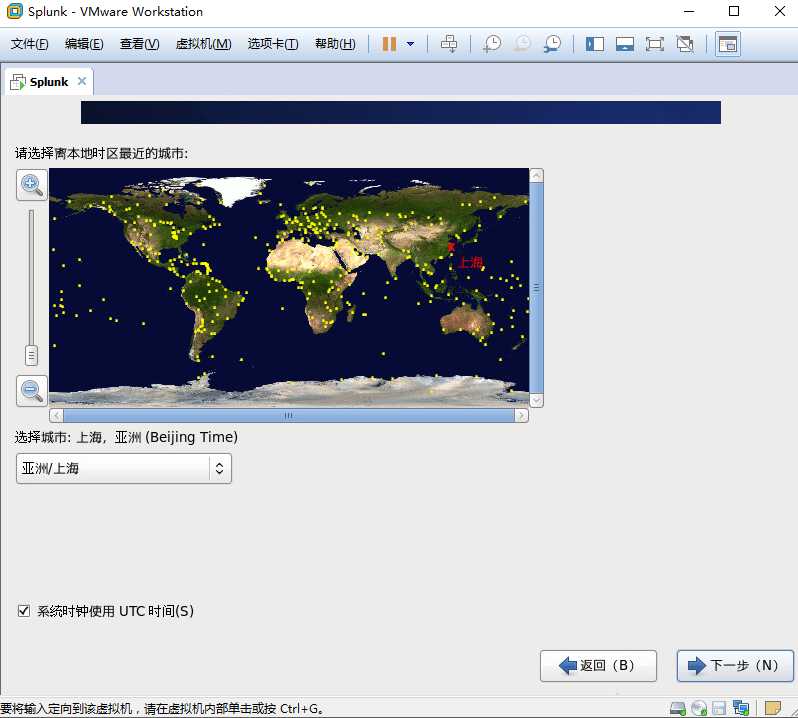Open the snapshot manager via the toolbar icon
798x718 pixels.
pyautogui.click(x=552, y=44)
